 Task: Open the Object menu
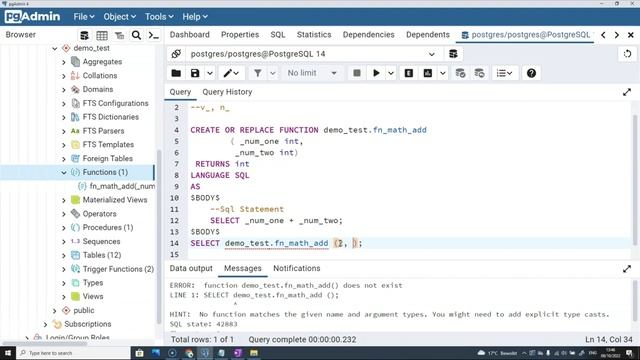[119, 17]
